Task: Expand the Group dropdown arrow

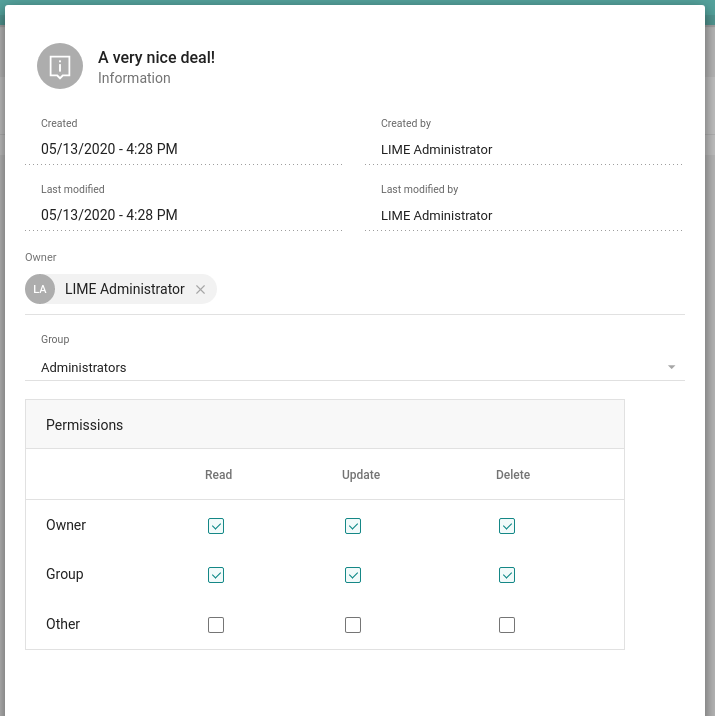Action: [671, 367]
